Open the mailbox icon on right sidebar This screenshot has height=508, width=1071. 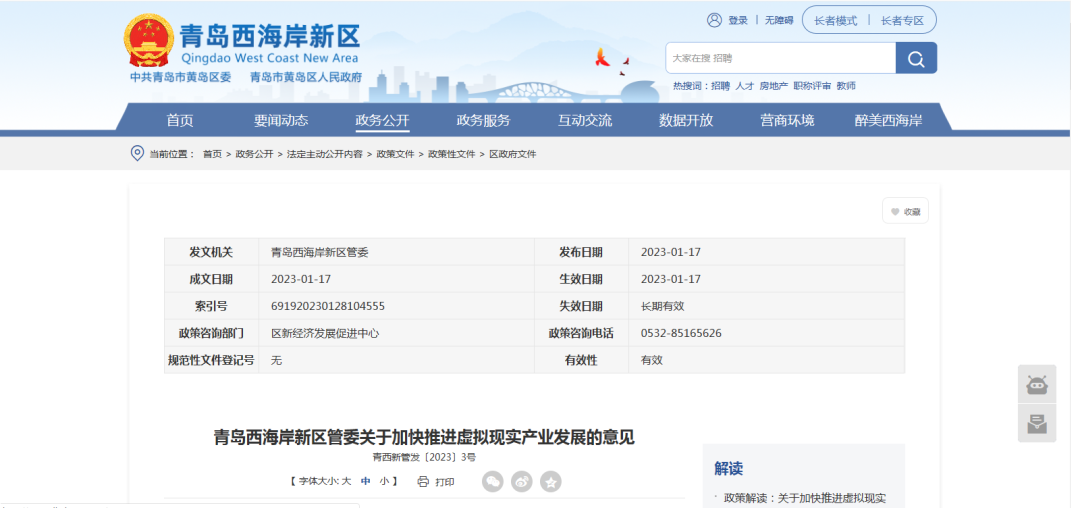coord(1037,423)
